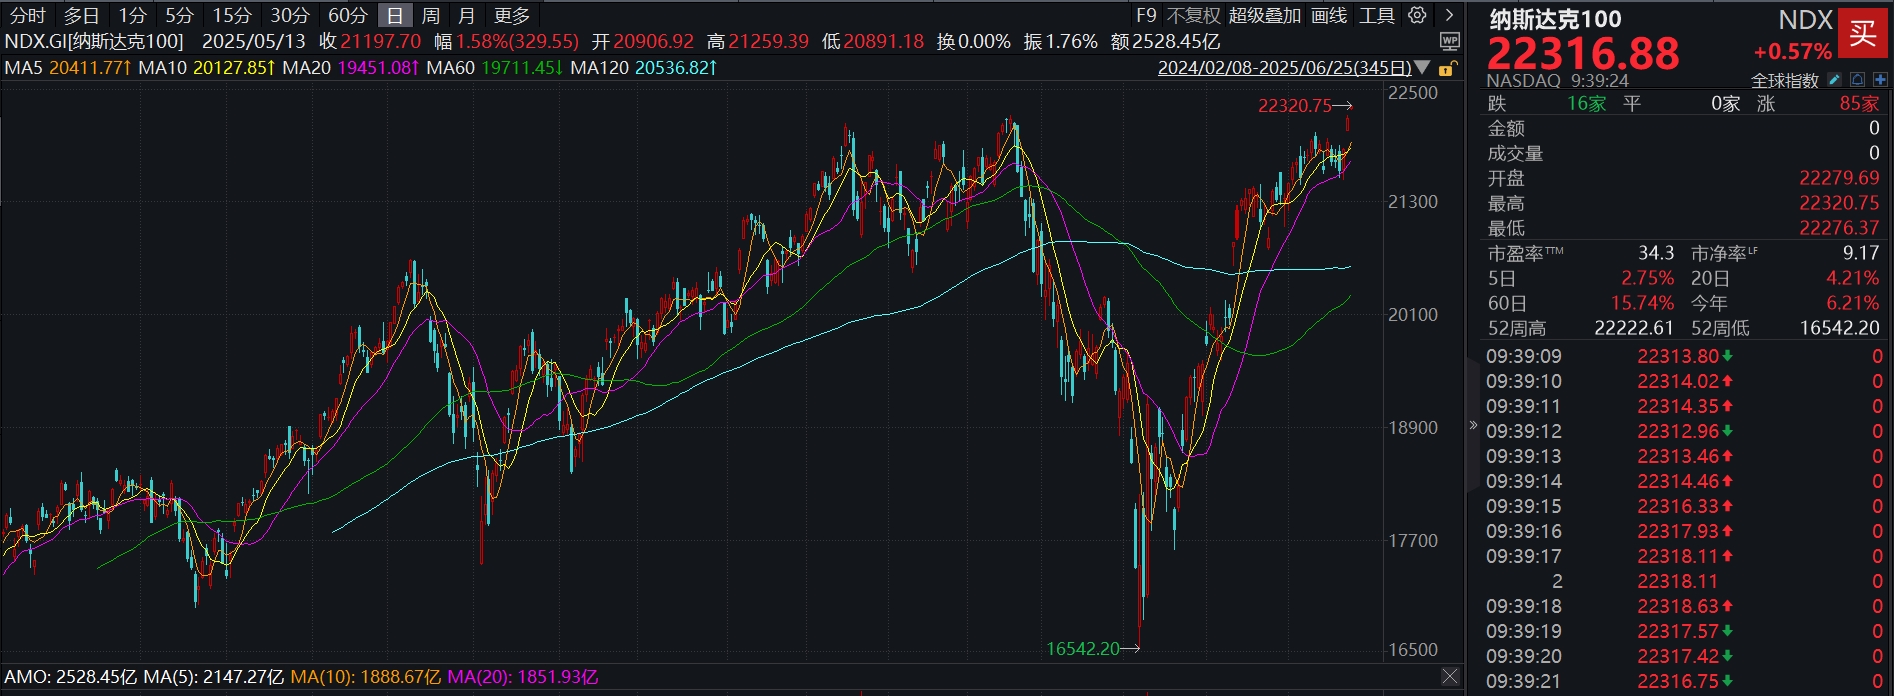
Task: Click the MA60 indicator label
Action: (451, 68)
